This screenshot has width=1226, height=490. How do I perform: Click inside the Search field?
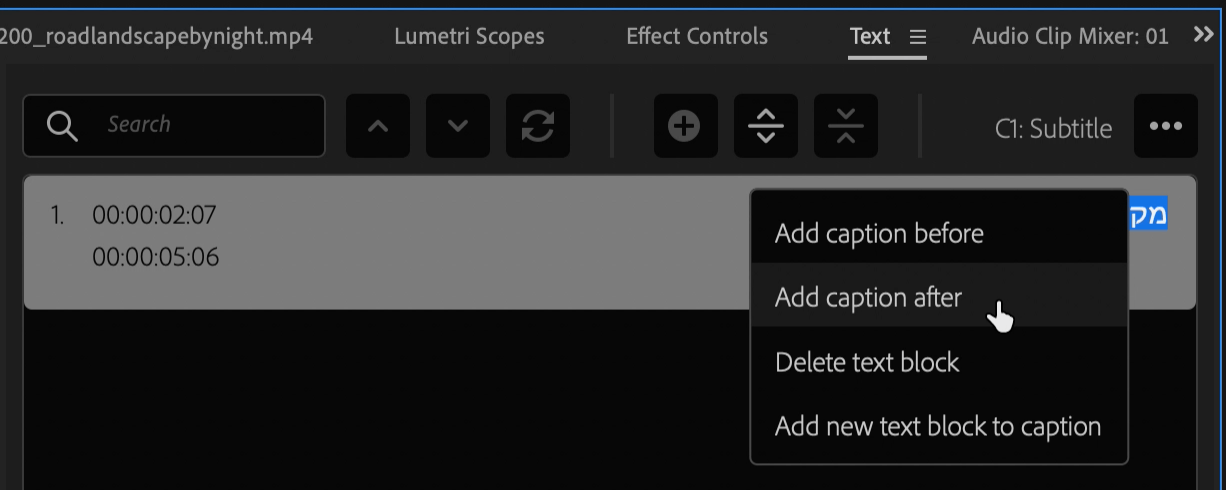coord(174,126)
